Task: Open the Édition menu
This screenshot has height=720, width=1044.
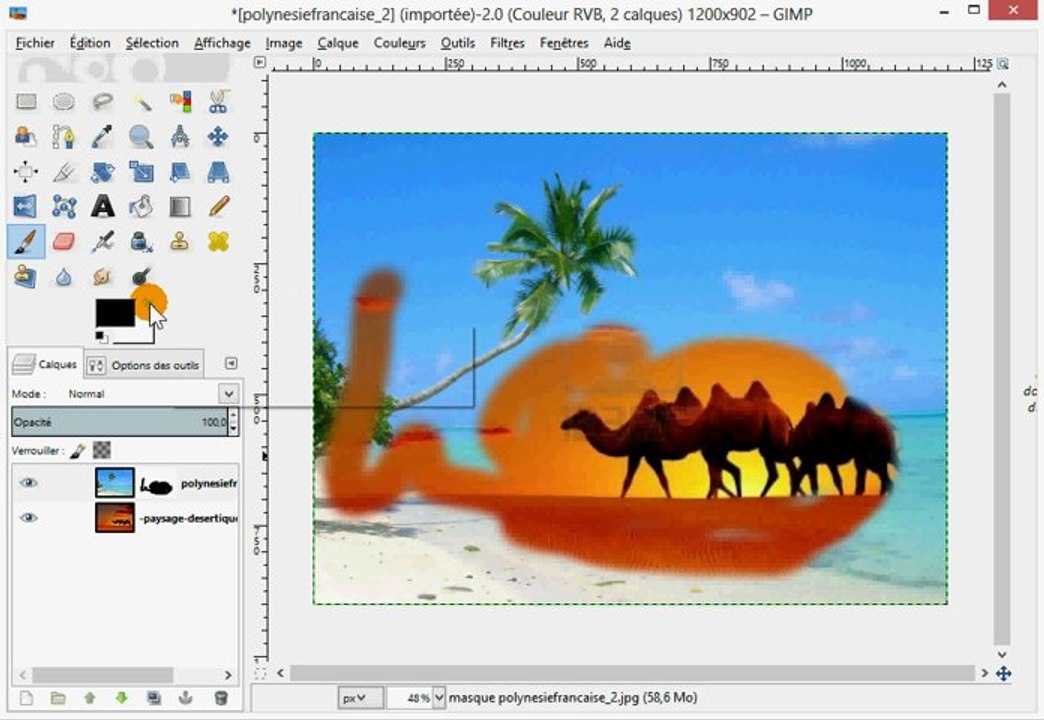Action: [x=90, y=43]
